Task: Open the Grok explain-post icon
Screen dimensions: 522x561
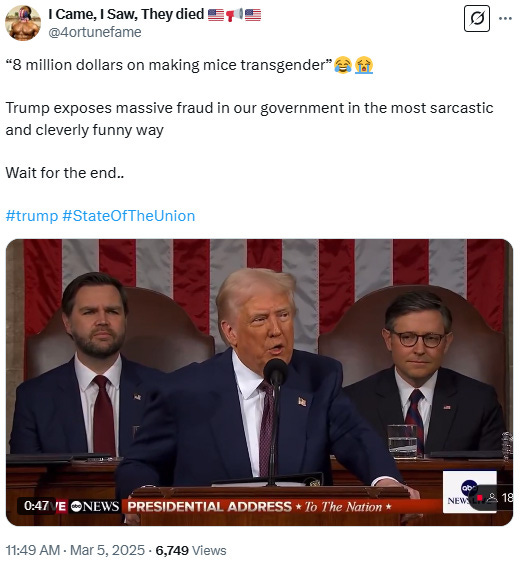Action: (477, 18)
